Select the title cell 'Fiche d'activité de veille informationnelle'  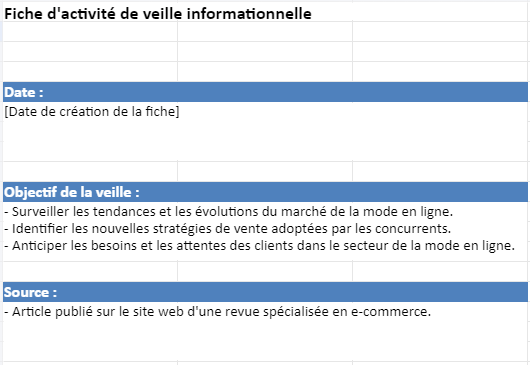pos(158,14)
